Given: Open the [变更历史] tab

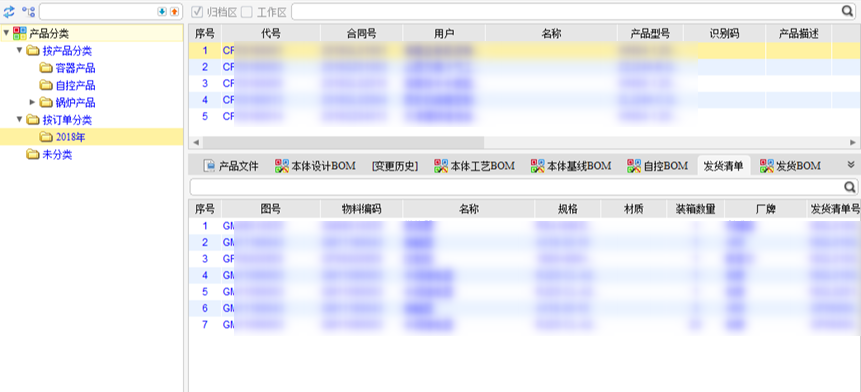Looking at the screenshot, I should 395,166.
